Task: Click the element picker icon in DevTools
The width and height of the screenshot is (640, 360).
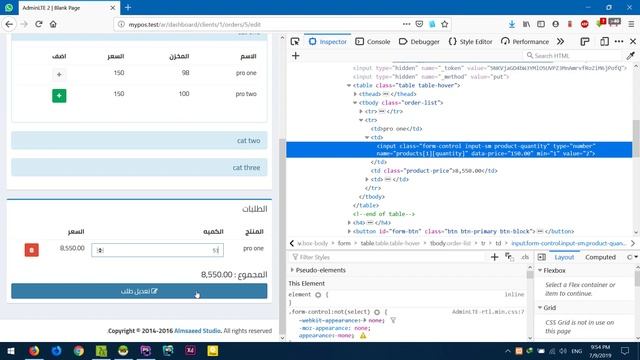Action: pos(295,42)
